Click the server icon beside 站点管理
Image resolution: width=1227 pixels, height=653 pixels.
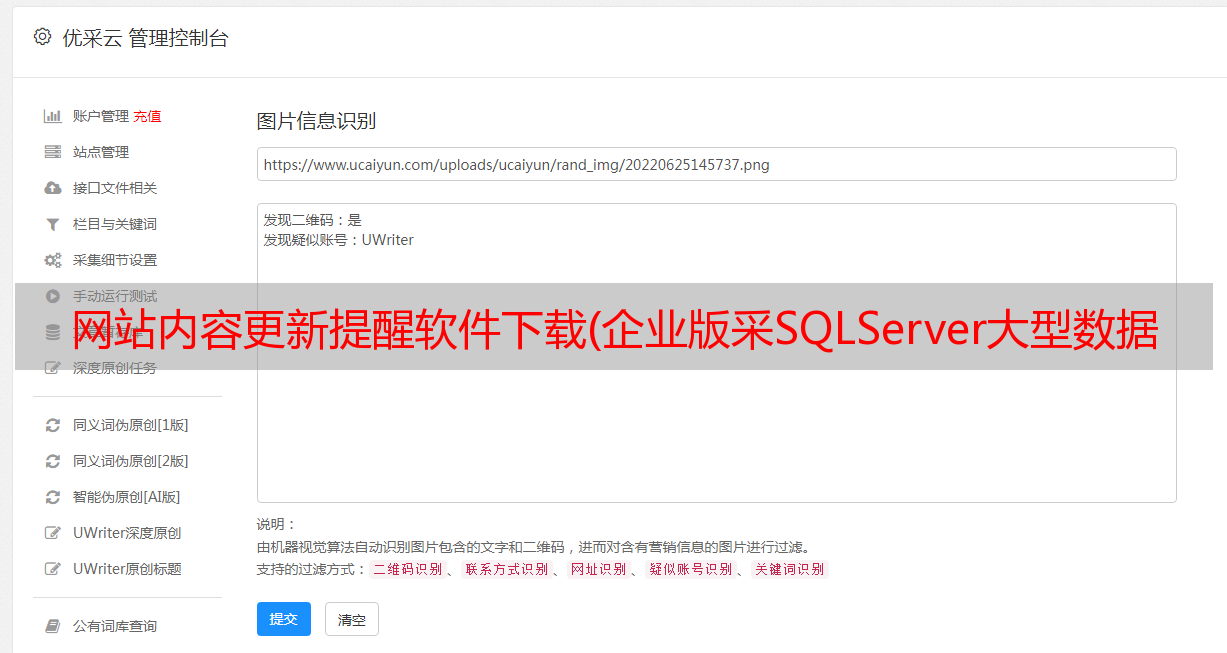pyautogui.click(x=53, y=152)
